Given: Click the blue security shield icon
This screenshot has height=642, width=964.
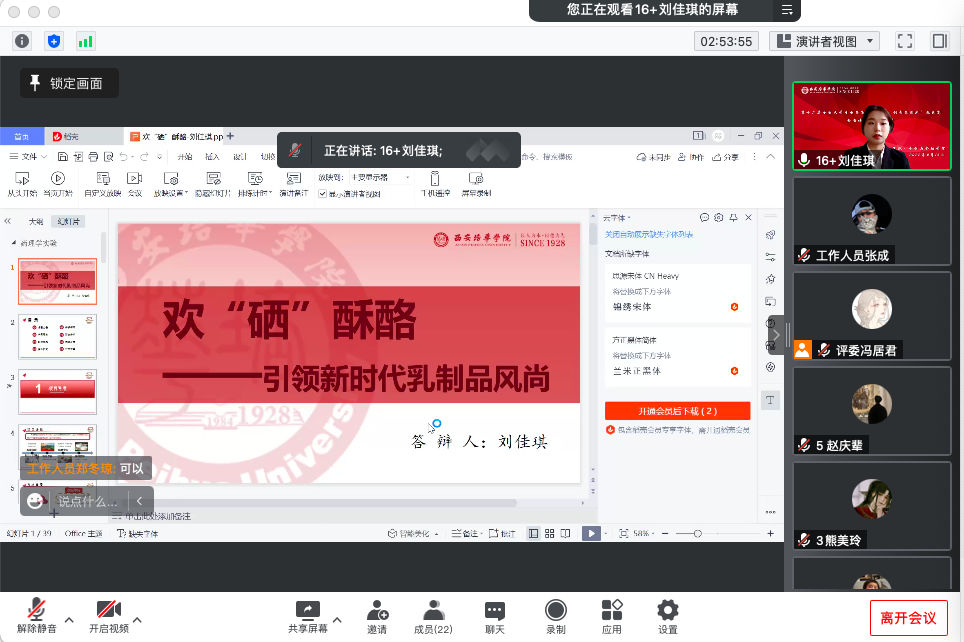Looking at the screenshot, I should coord(54,41).
